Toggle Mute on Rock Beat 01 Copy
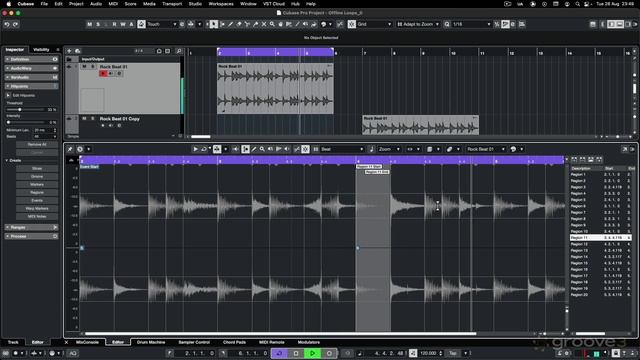The image size is (640, 360). [x=84, y=119]
